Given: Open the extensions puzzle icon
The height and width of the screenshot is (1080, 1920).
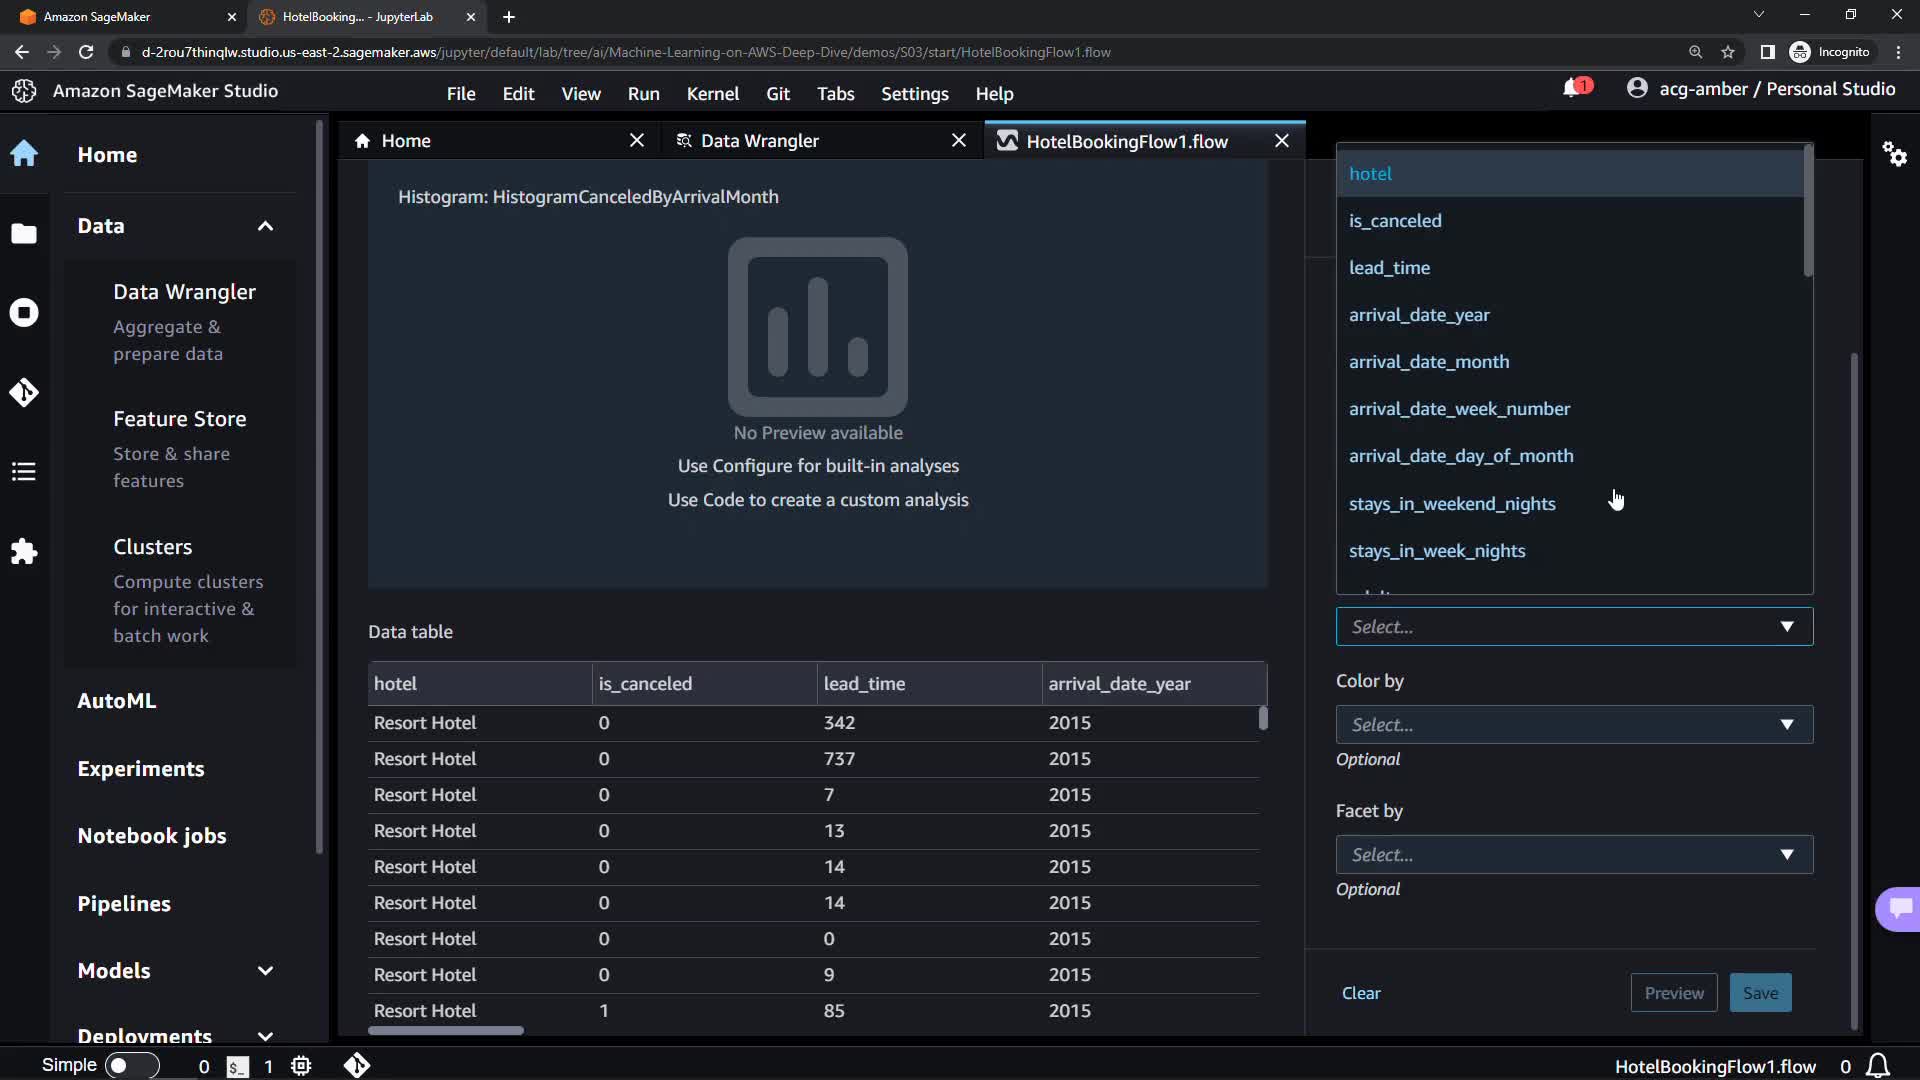Looking at the screenshot, I should [x=24, y=552].
